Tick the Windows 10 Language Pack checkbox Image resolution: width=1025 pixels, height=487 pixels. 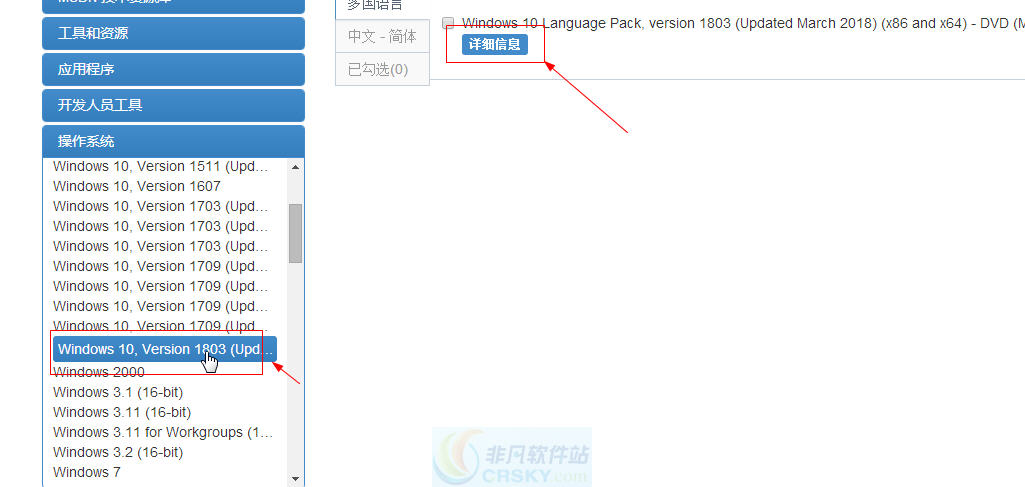(448, 24)
